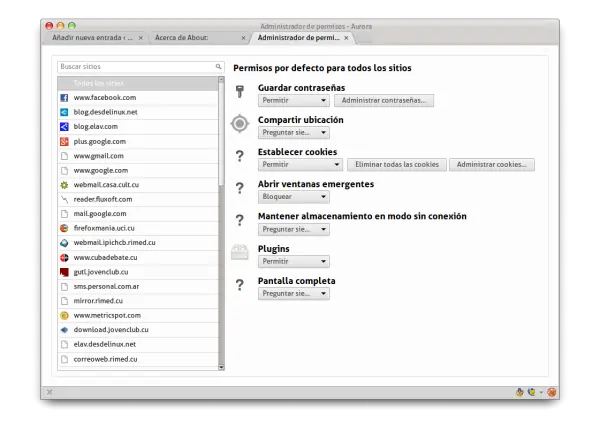The height and width of the screenshot is (445, 600).
Task: Click the Google Plus favicon
Action: click(64, 142)
